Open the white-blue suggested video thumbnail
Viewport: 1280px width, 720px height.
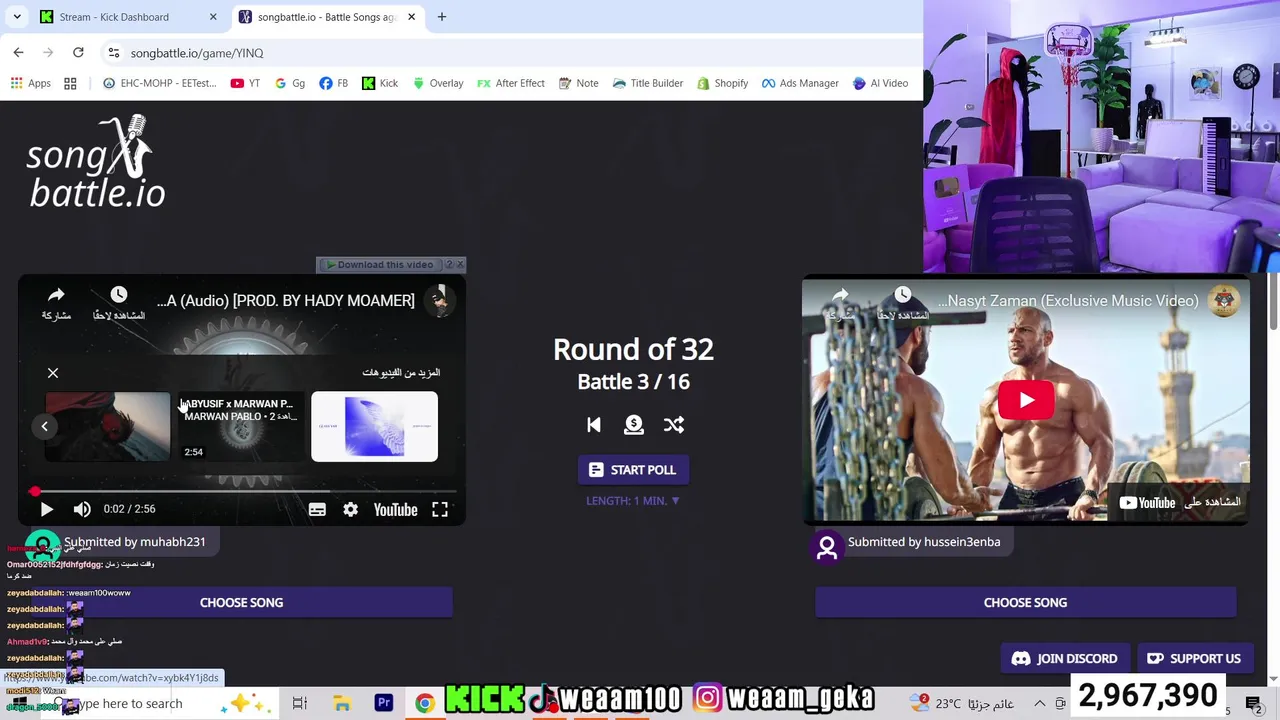coord(374,427)
